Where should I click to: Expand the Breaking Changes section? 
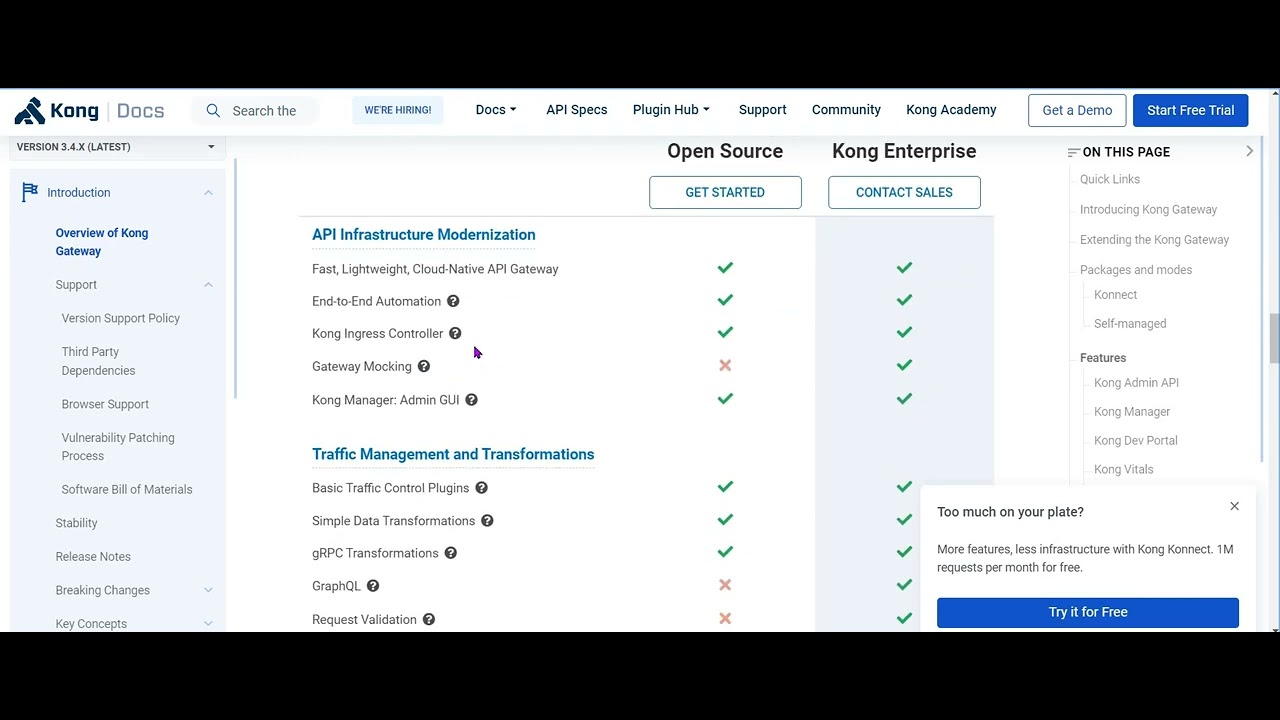208,590
